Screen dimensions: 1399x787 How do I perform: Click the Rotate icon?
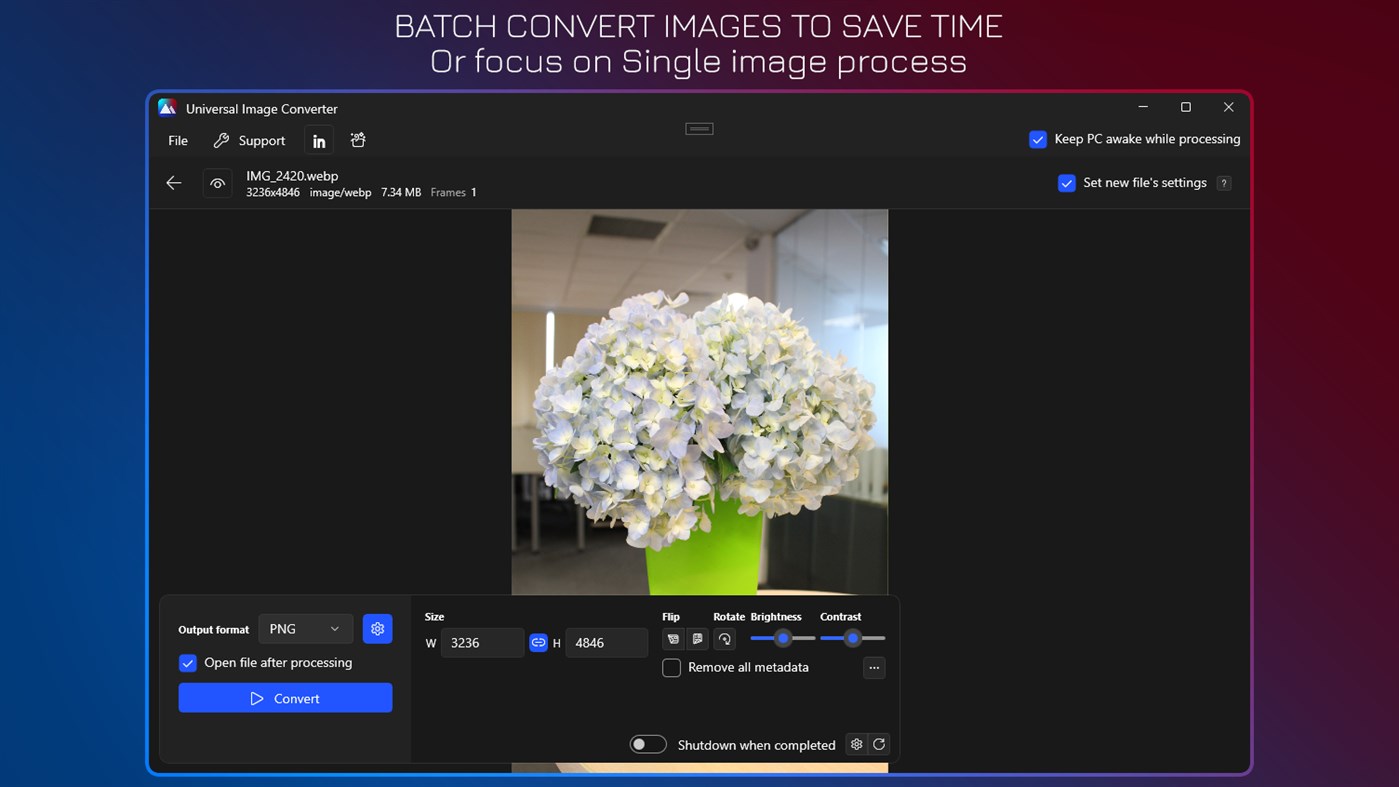[724, 639]
